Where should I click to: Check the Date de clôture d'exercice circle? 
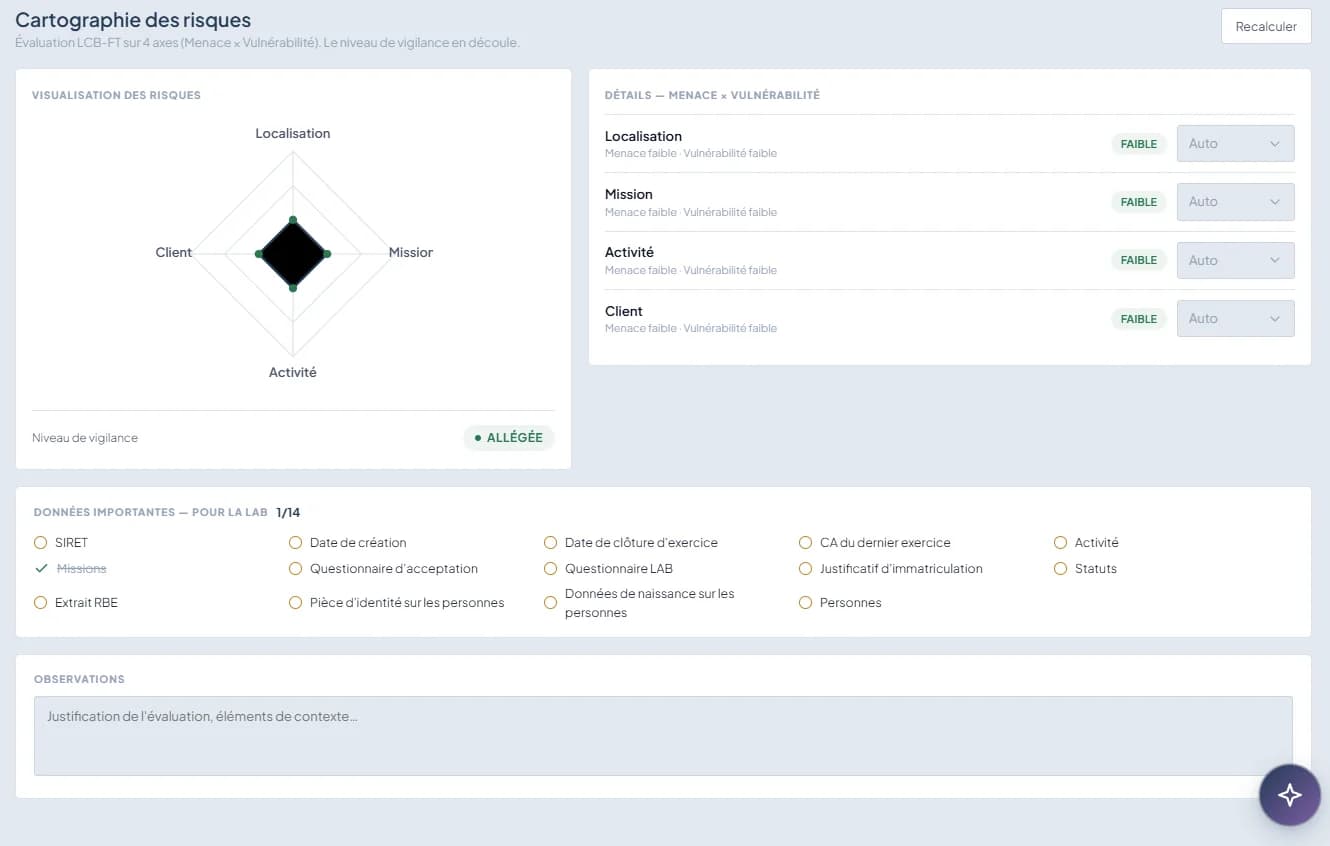[550, 543]
